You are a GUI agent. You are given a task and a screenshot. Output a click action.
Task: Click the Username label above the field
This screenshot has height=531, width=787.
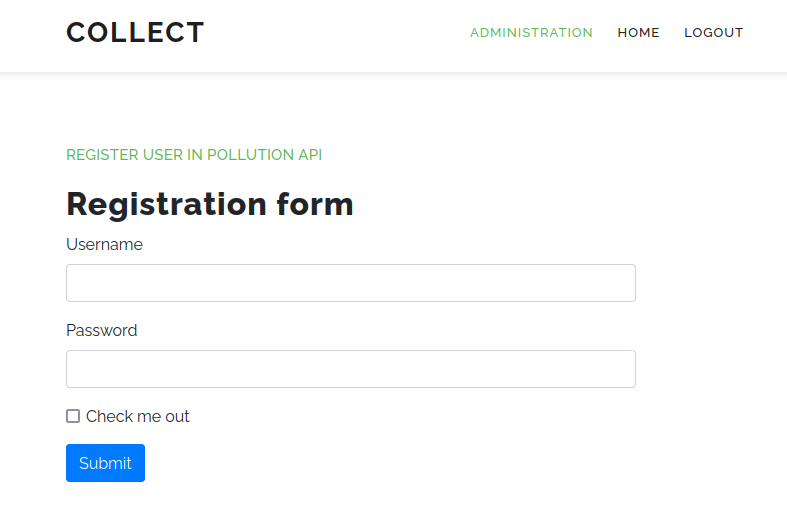tap(104, 244)
